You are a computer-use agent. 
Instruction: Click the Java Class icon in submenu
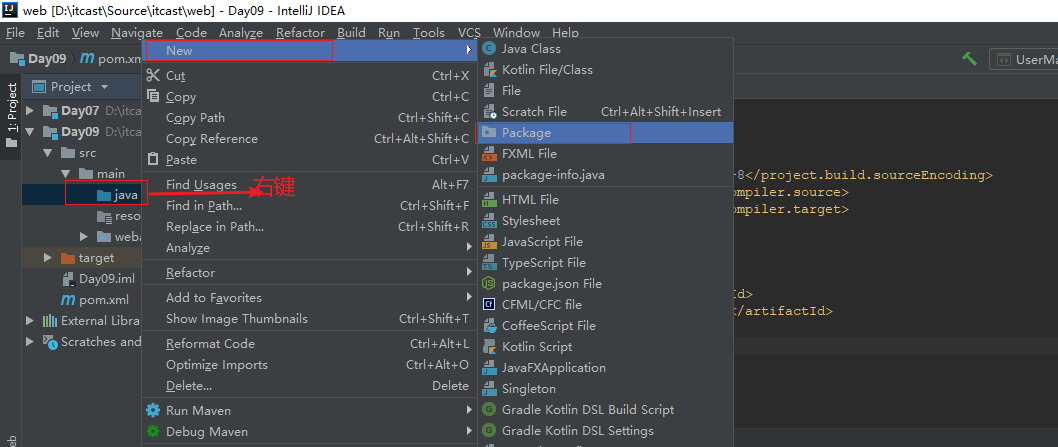(x=489, y=49)
